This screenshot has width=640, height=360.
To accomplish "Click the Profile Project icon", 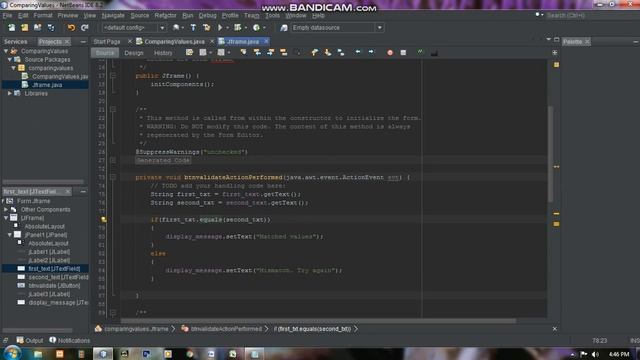I will pyautogui.click(x=256, y=28).
